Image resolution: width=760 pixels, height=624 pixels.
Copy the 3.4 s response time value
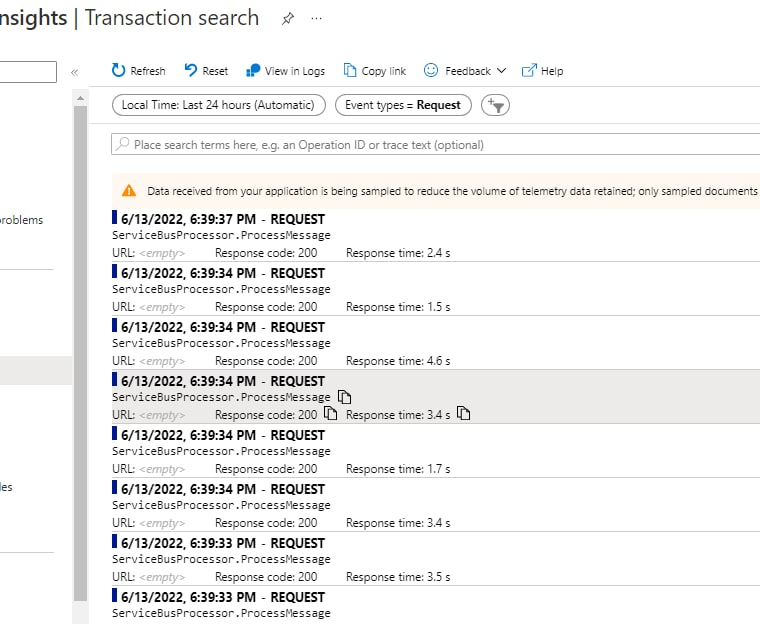464,414
